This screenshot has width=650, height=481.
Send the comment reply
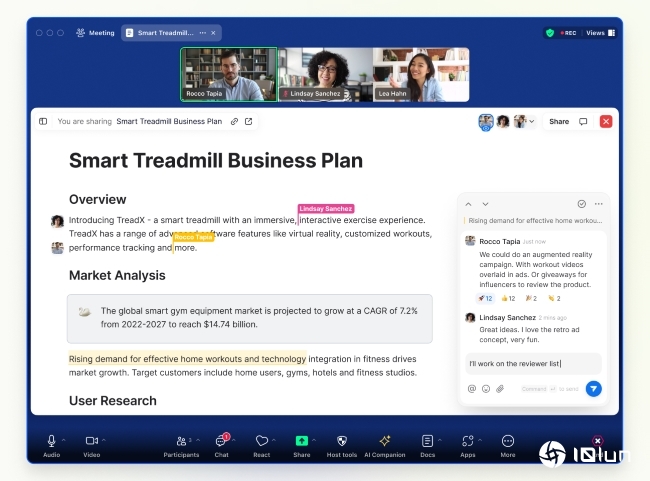594,389
